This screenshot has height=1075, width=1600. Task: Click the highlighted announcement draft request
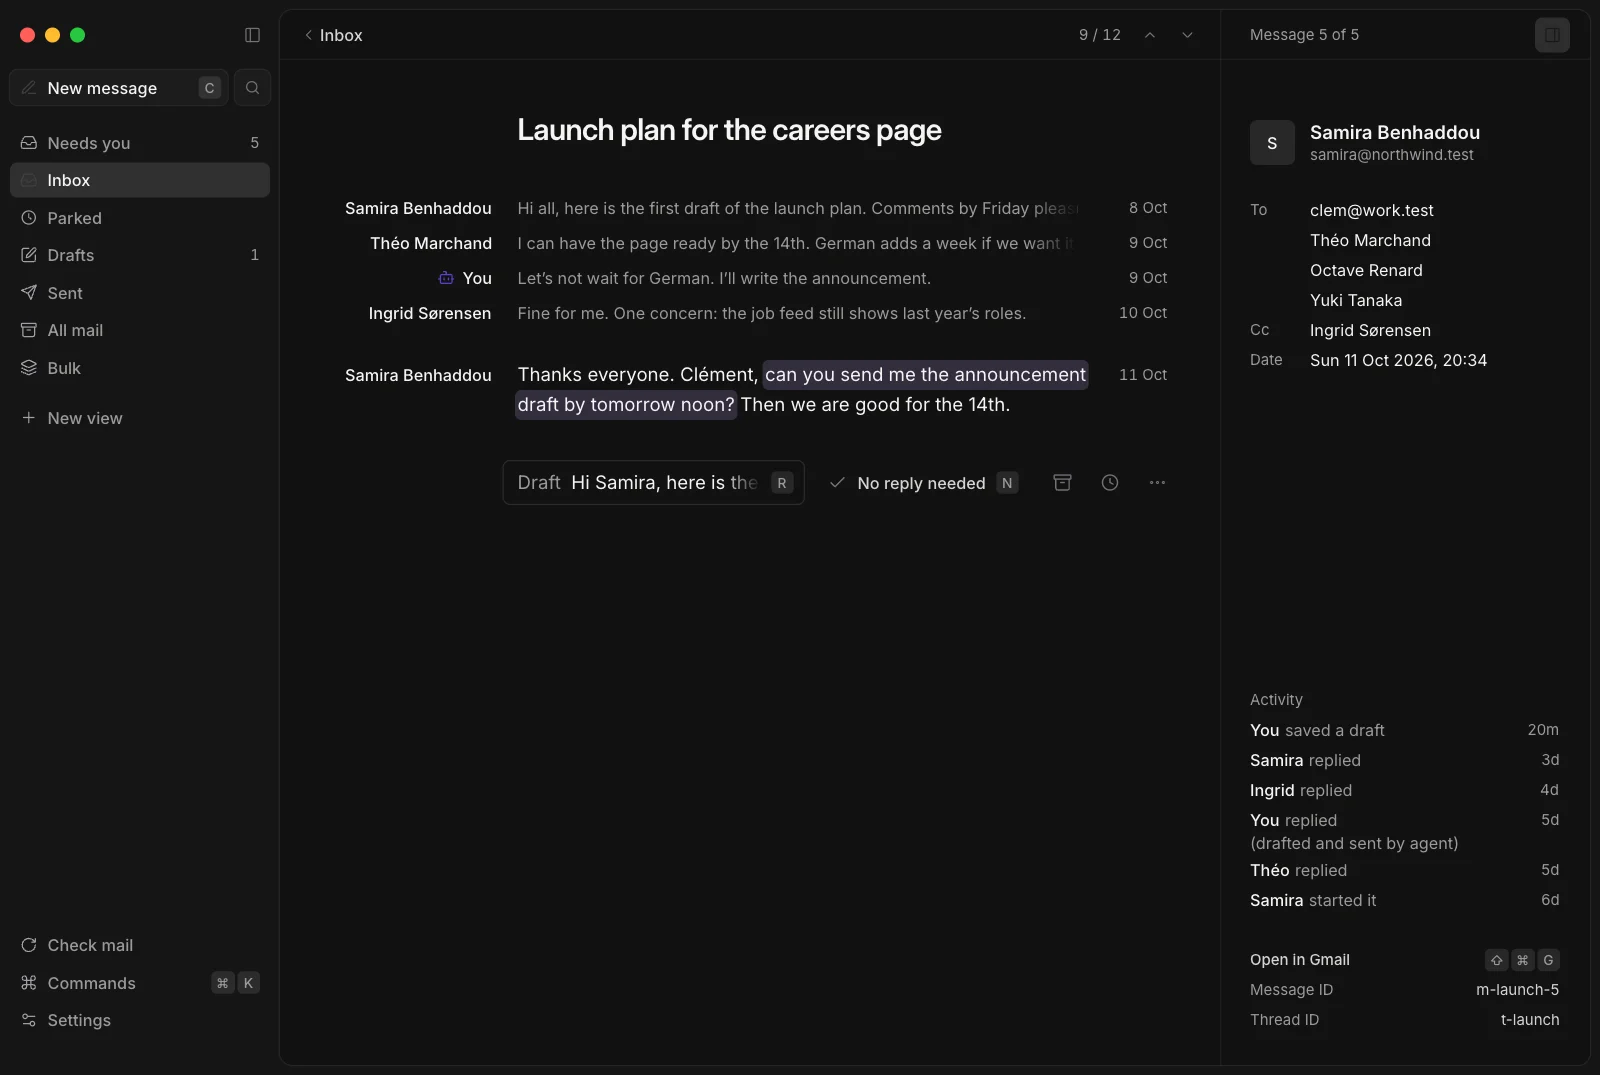[801, 389]
